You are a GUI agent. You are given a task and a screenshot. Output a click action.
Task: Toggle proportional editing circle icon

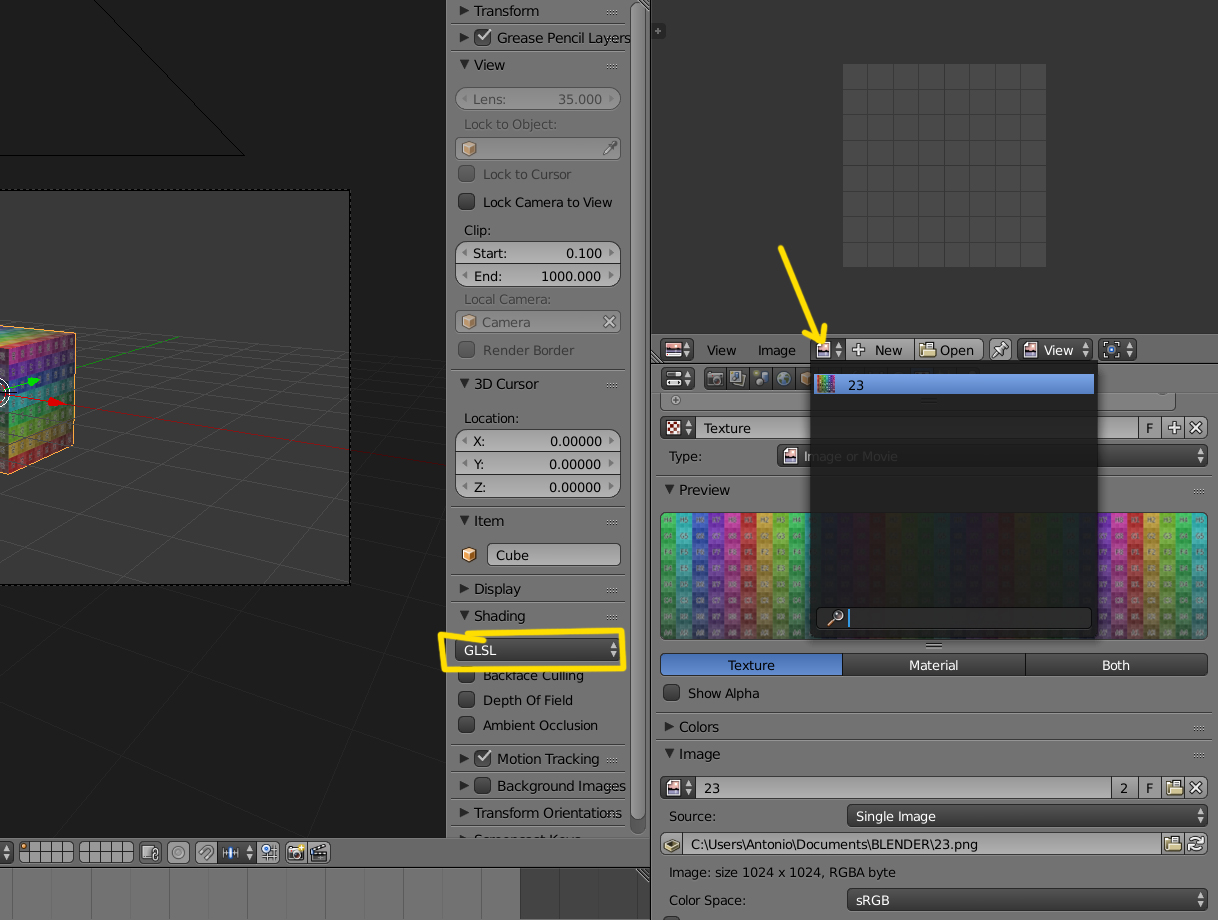click(x=178, y=853)
